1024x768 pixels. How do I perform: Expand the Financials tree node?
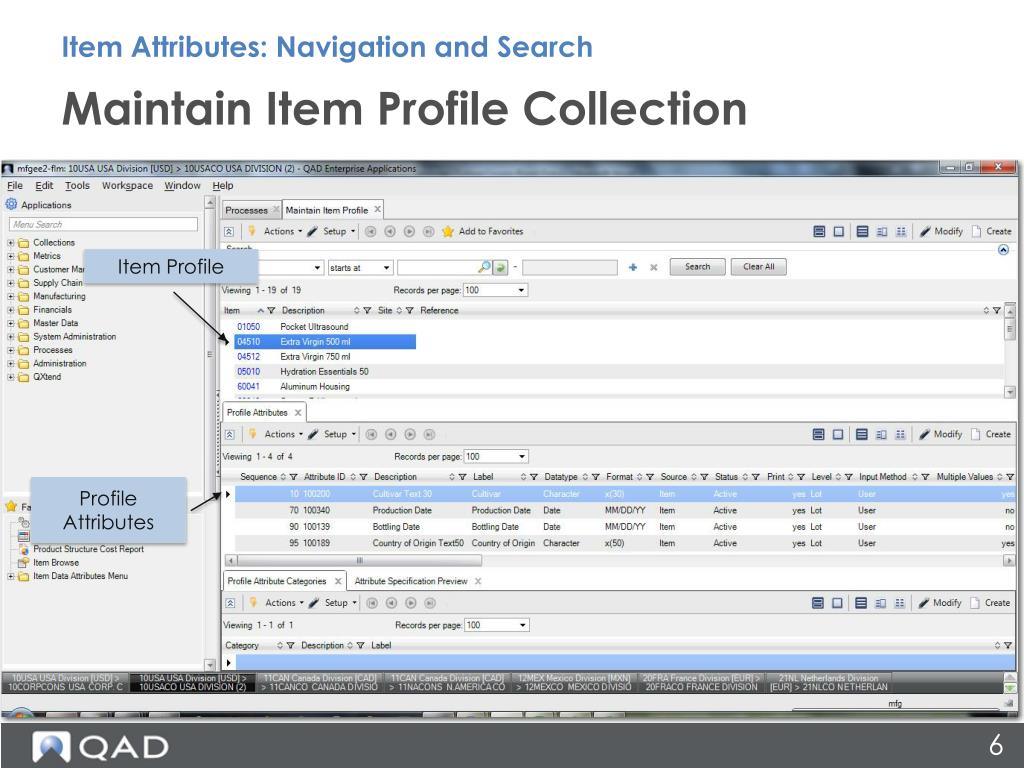(x=10, y=310)
